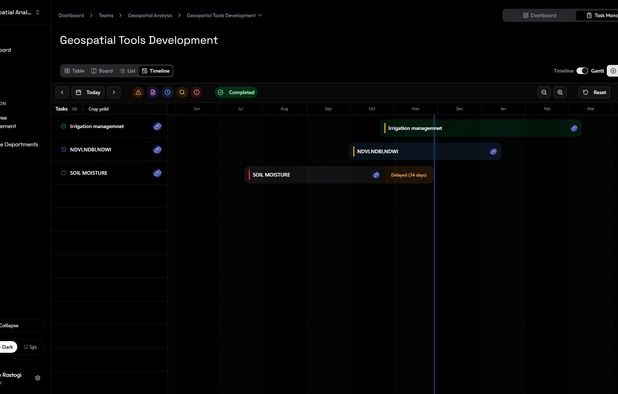Toggle the orange warning triangle filter
This screenshot has height=394, width=618.
pyautogui.click(x=138, y=92)
